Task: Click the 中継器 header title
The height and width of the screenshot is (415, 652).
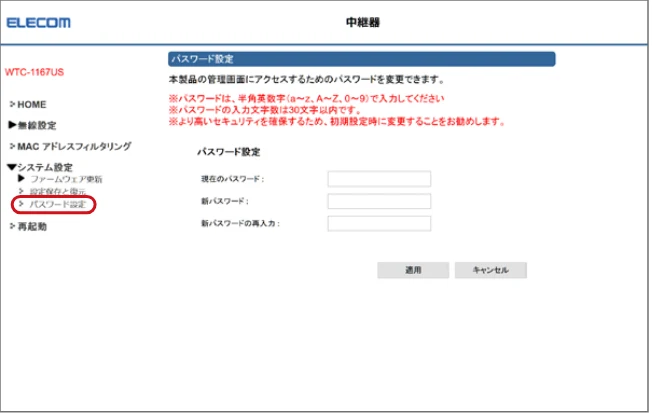Action: point(364,22)
